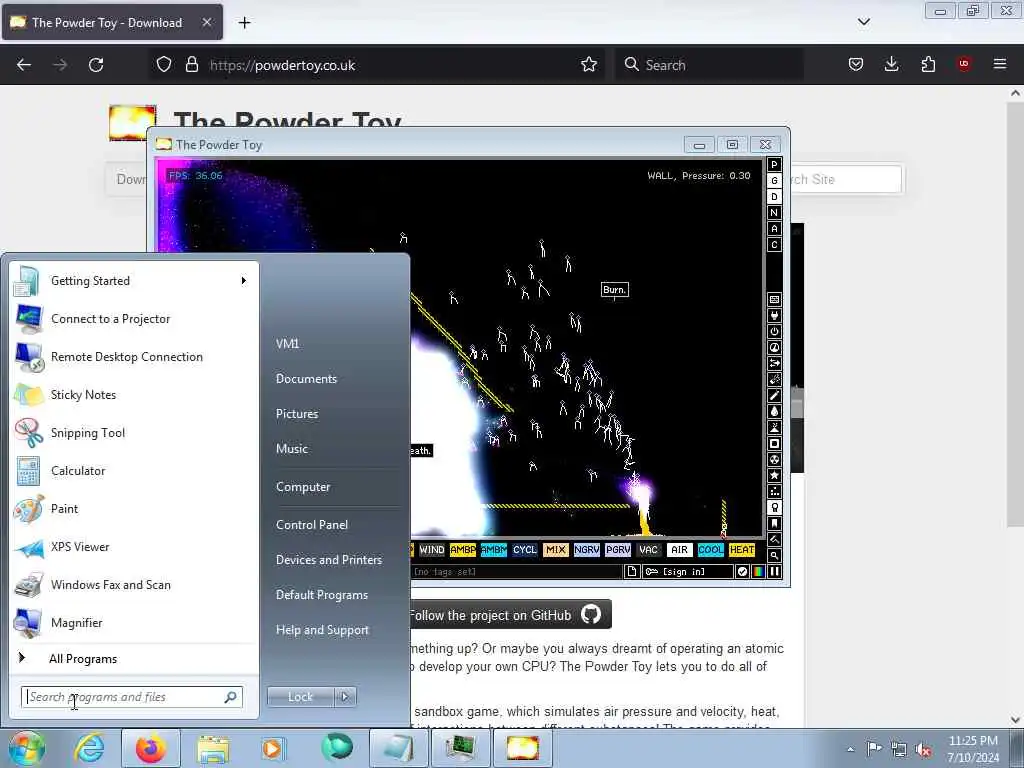Click the Lock button in Start menu
The height and width of the screenshot is (768, 1024).
tap(300, 697)
